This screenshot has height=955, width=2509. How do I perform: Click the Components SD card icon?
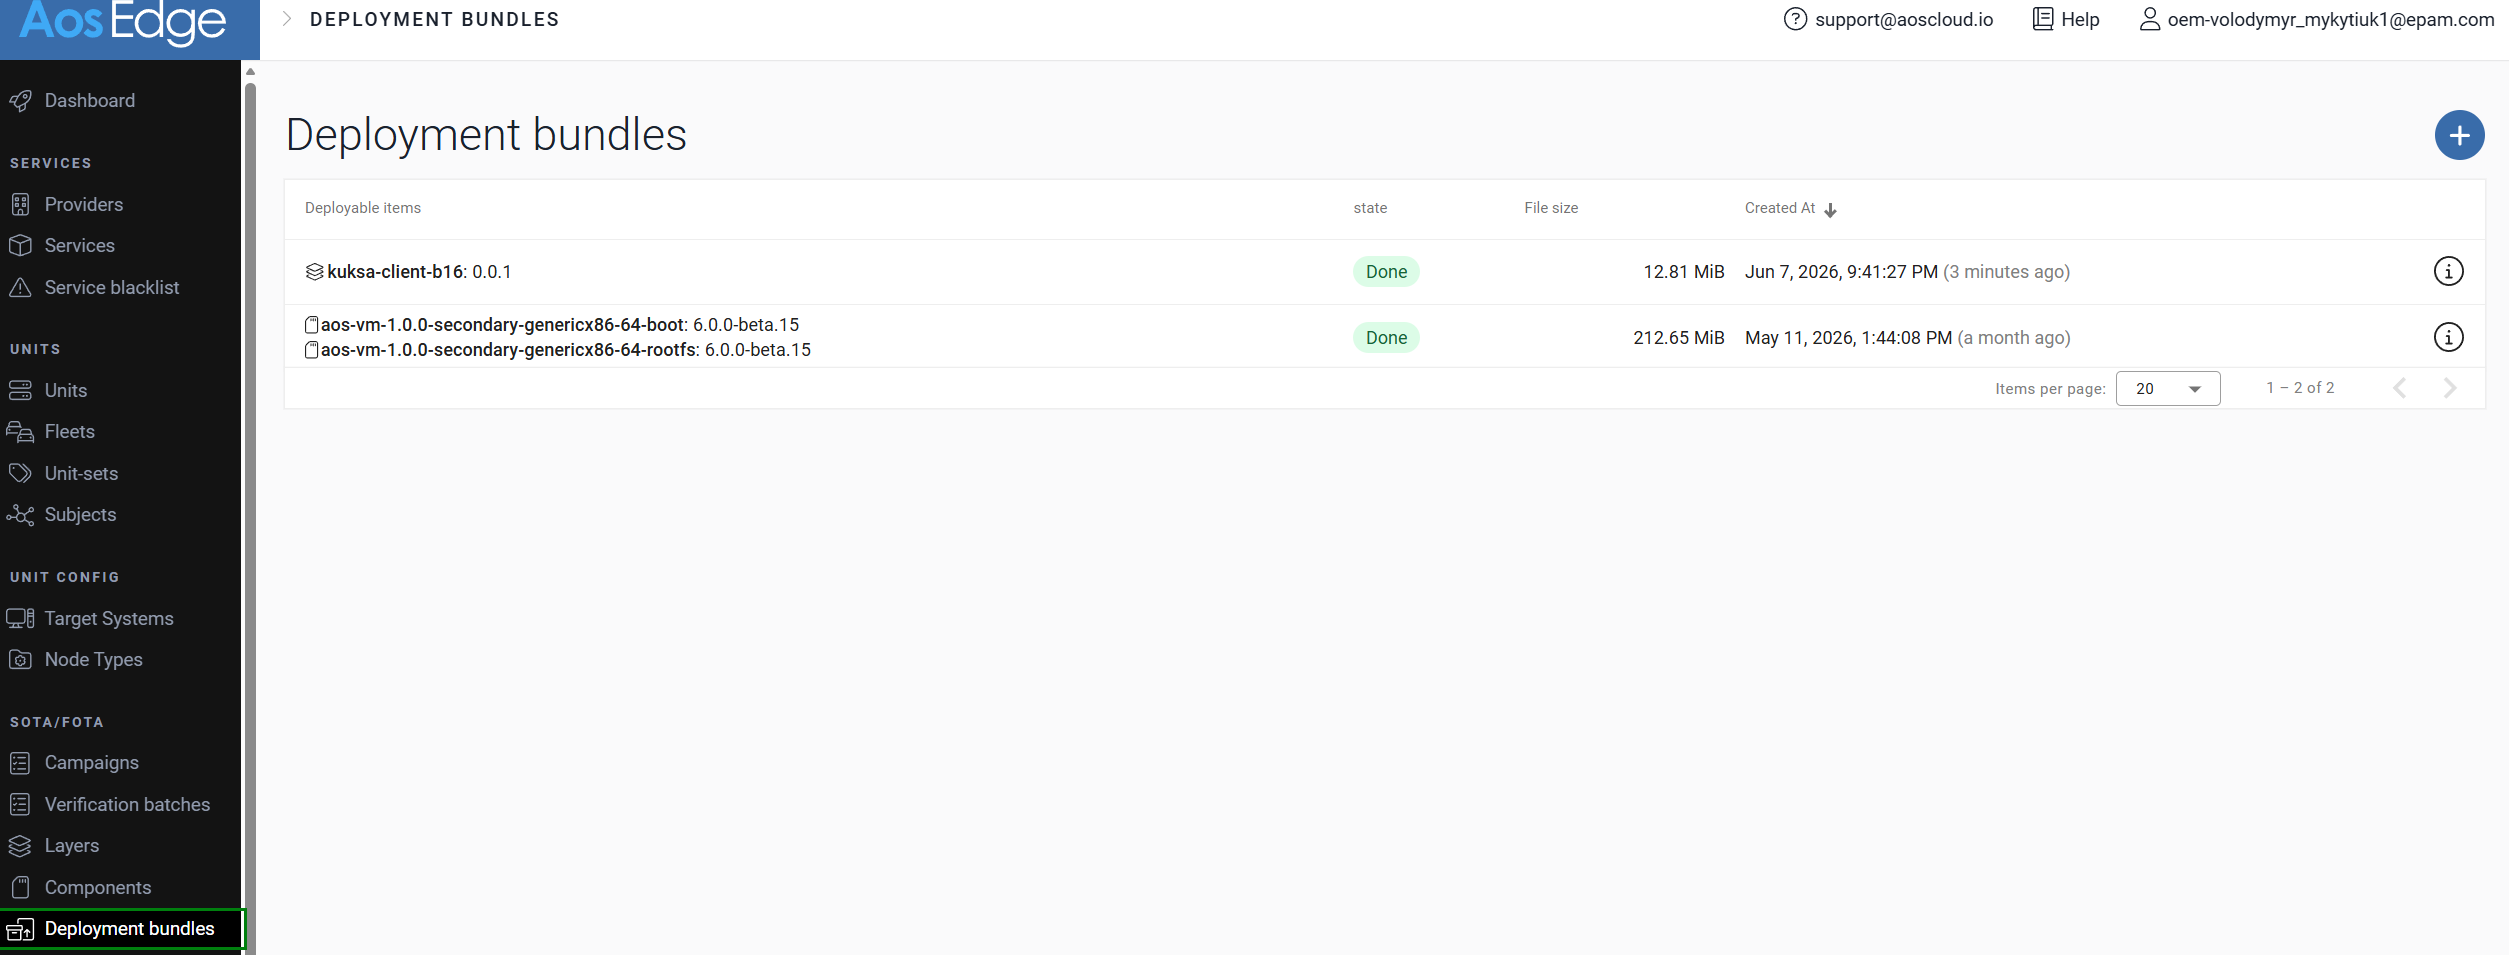click(20, 888)
